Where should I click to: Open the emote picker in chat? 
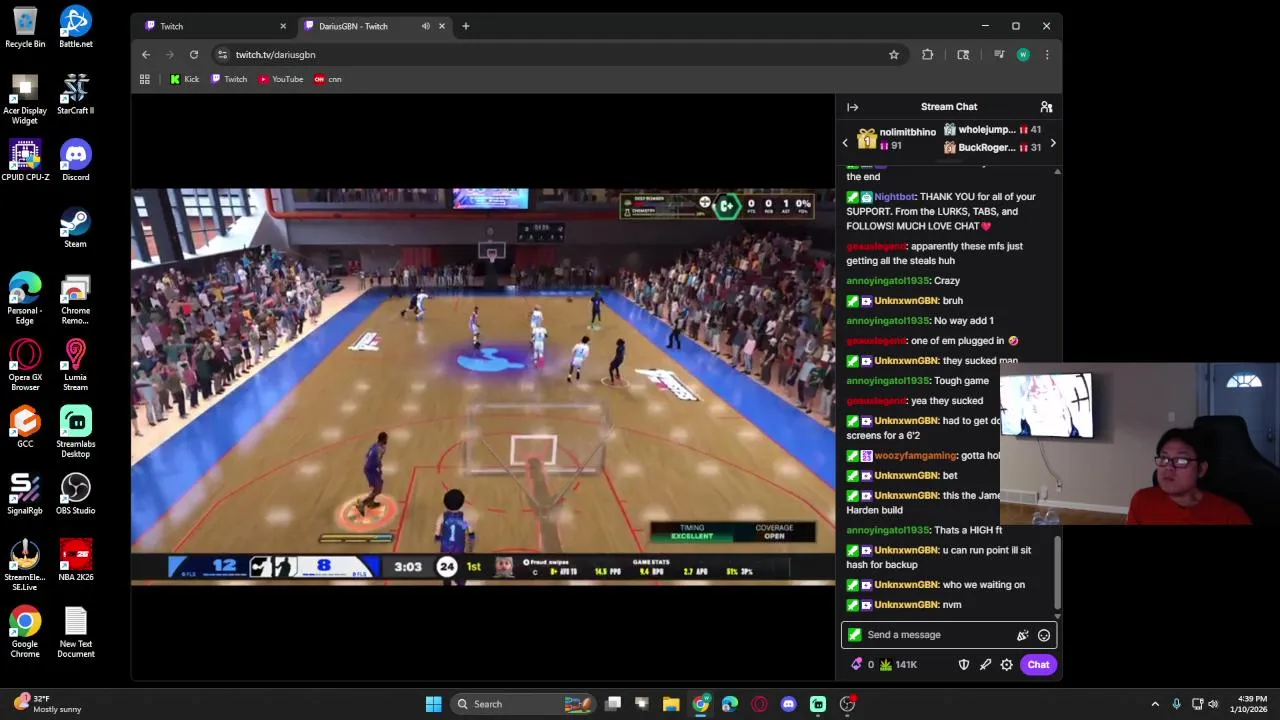click(x=1044, y=635)
